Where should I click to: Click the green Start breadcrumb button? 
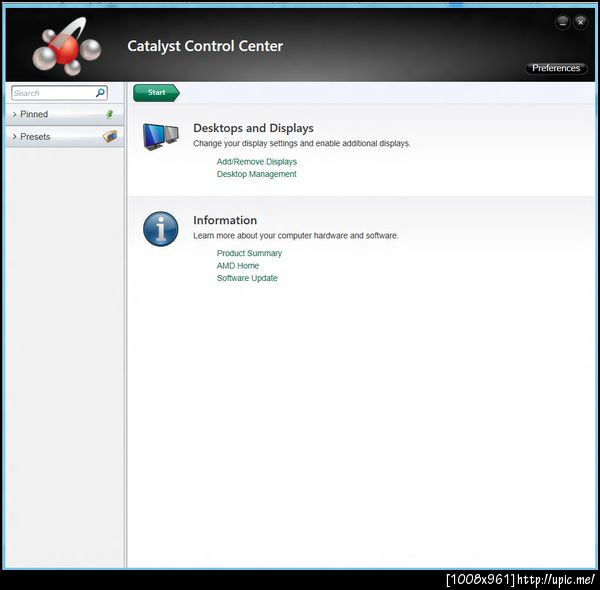click(157, 93)
